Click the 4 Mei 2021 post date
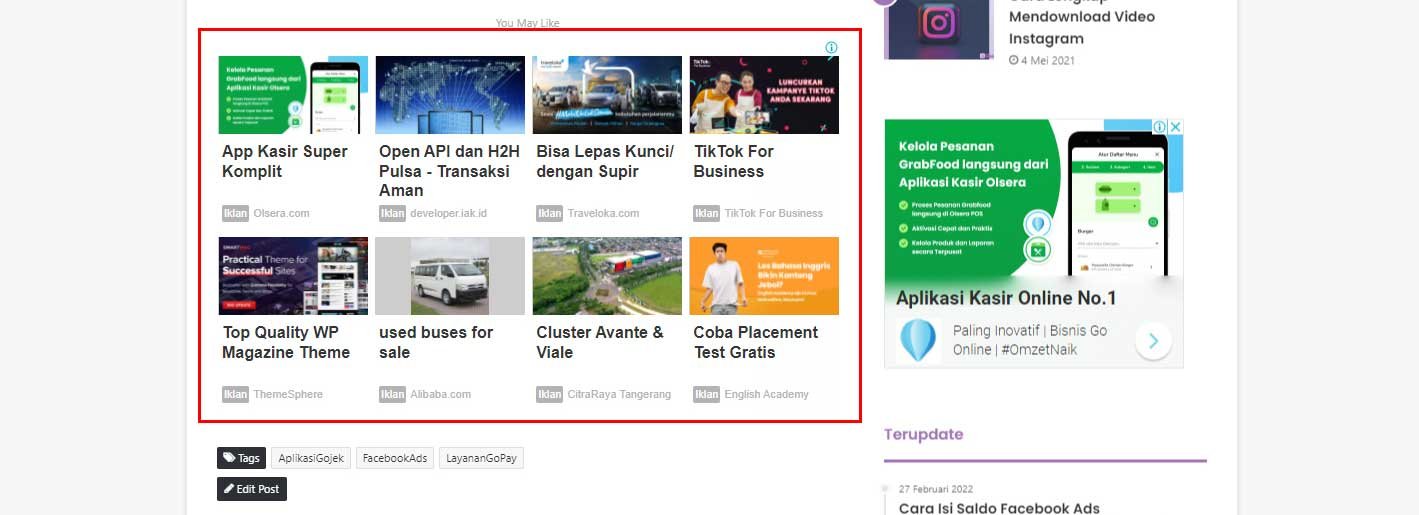The width and height of the screenshot is (1419, 515). [x=1042, y=60]
